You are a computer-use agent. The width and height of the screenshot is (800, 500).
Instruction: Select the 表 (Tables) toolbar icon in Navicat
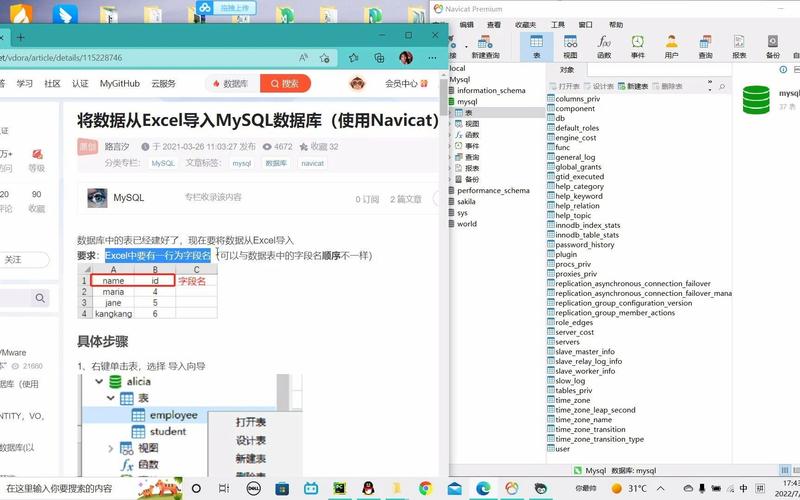pos(536,46)
